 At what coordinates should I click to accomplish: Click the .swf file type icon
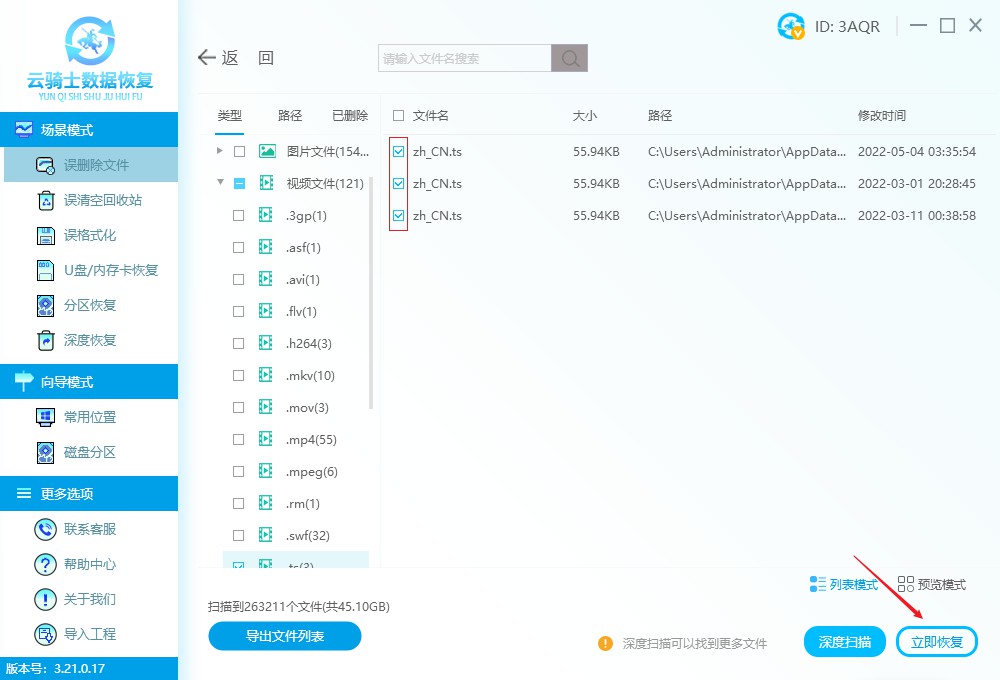[x=266, y=535]
